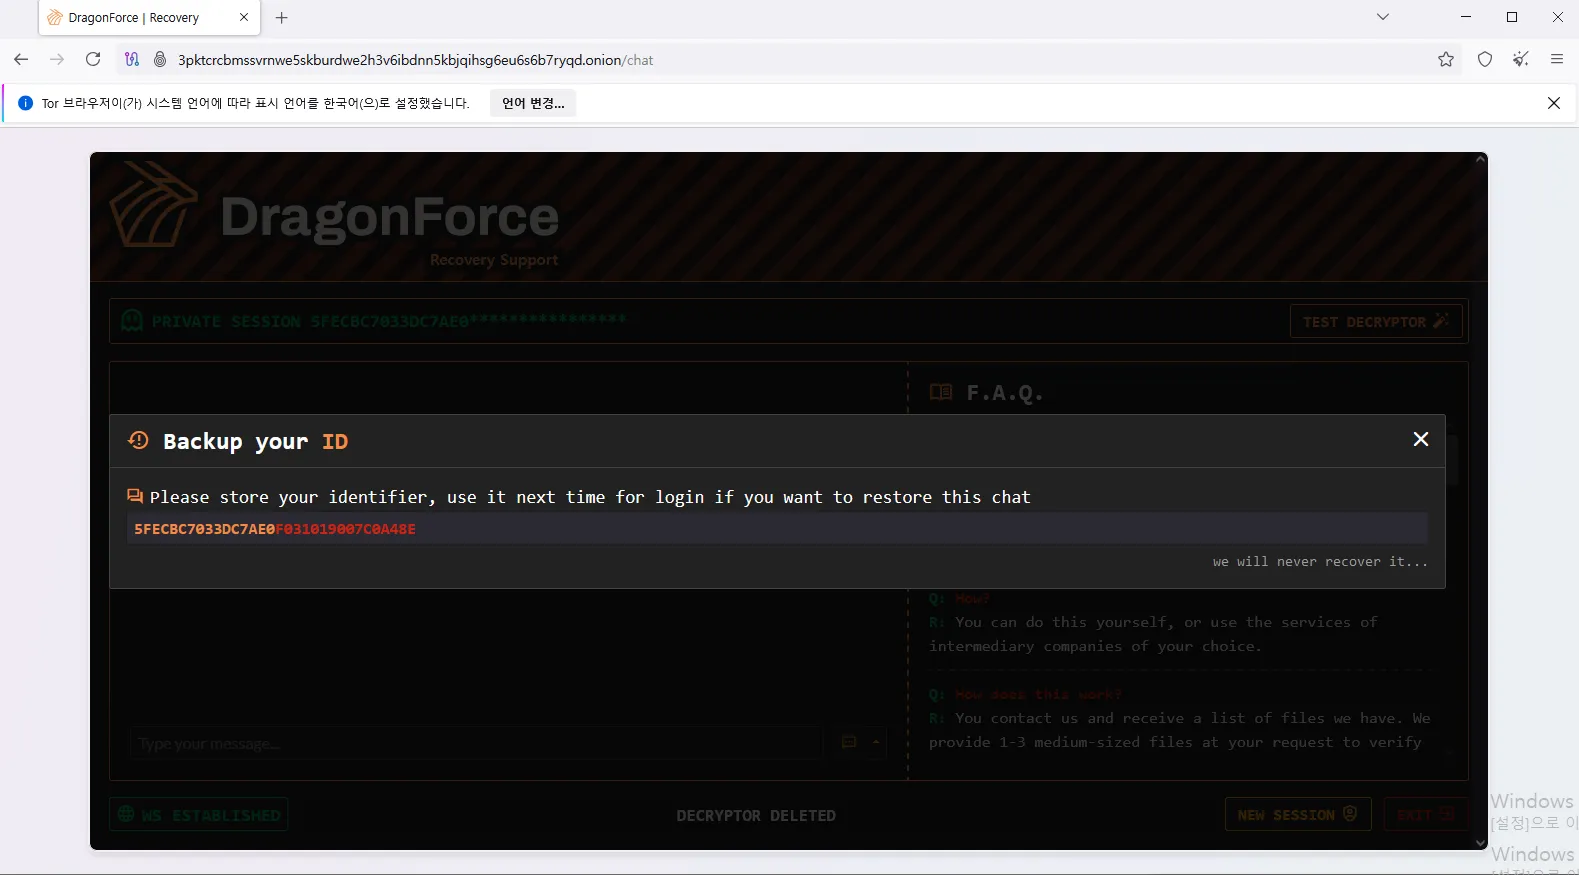Viewport: 1579px width, 875px height.
Task: Focus the Type your message field
Action: point(474,743)
